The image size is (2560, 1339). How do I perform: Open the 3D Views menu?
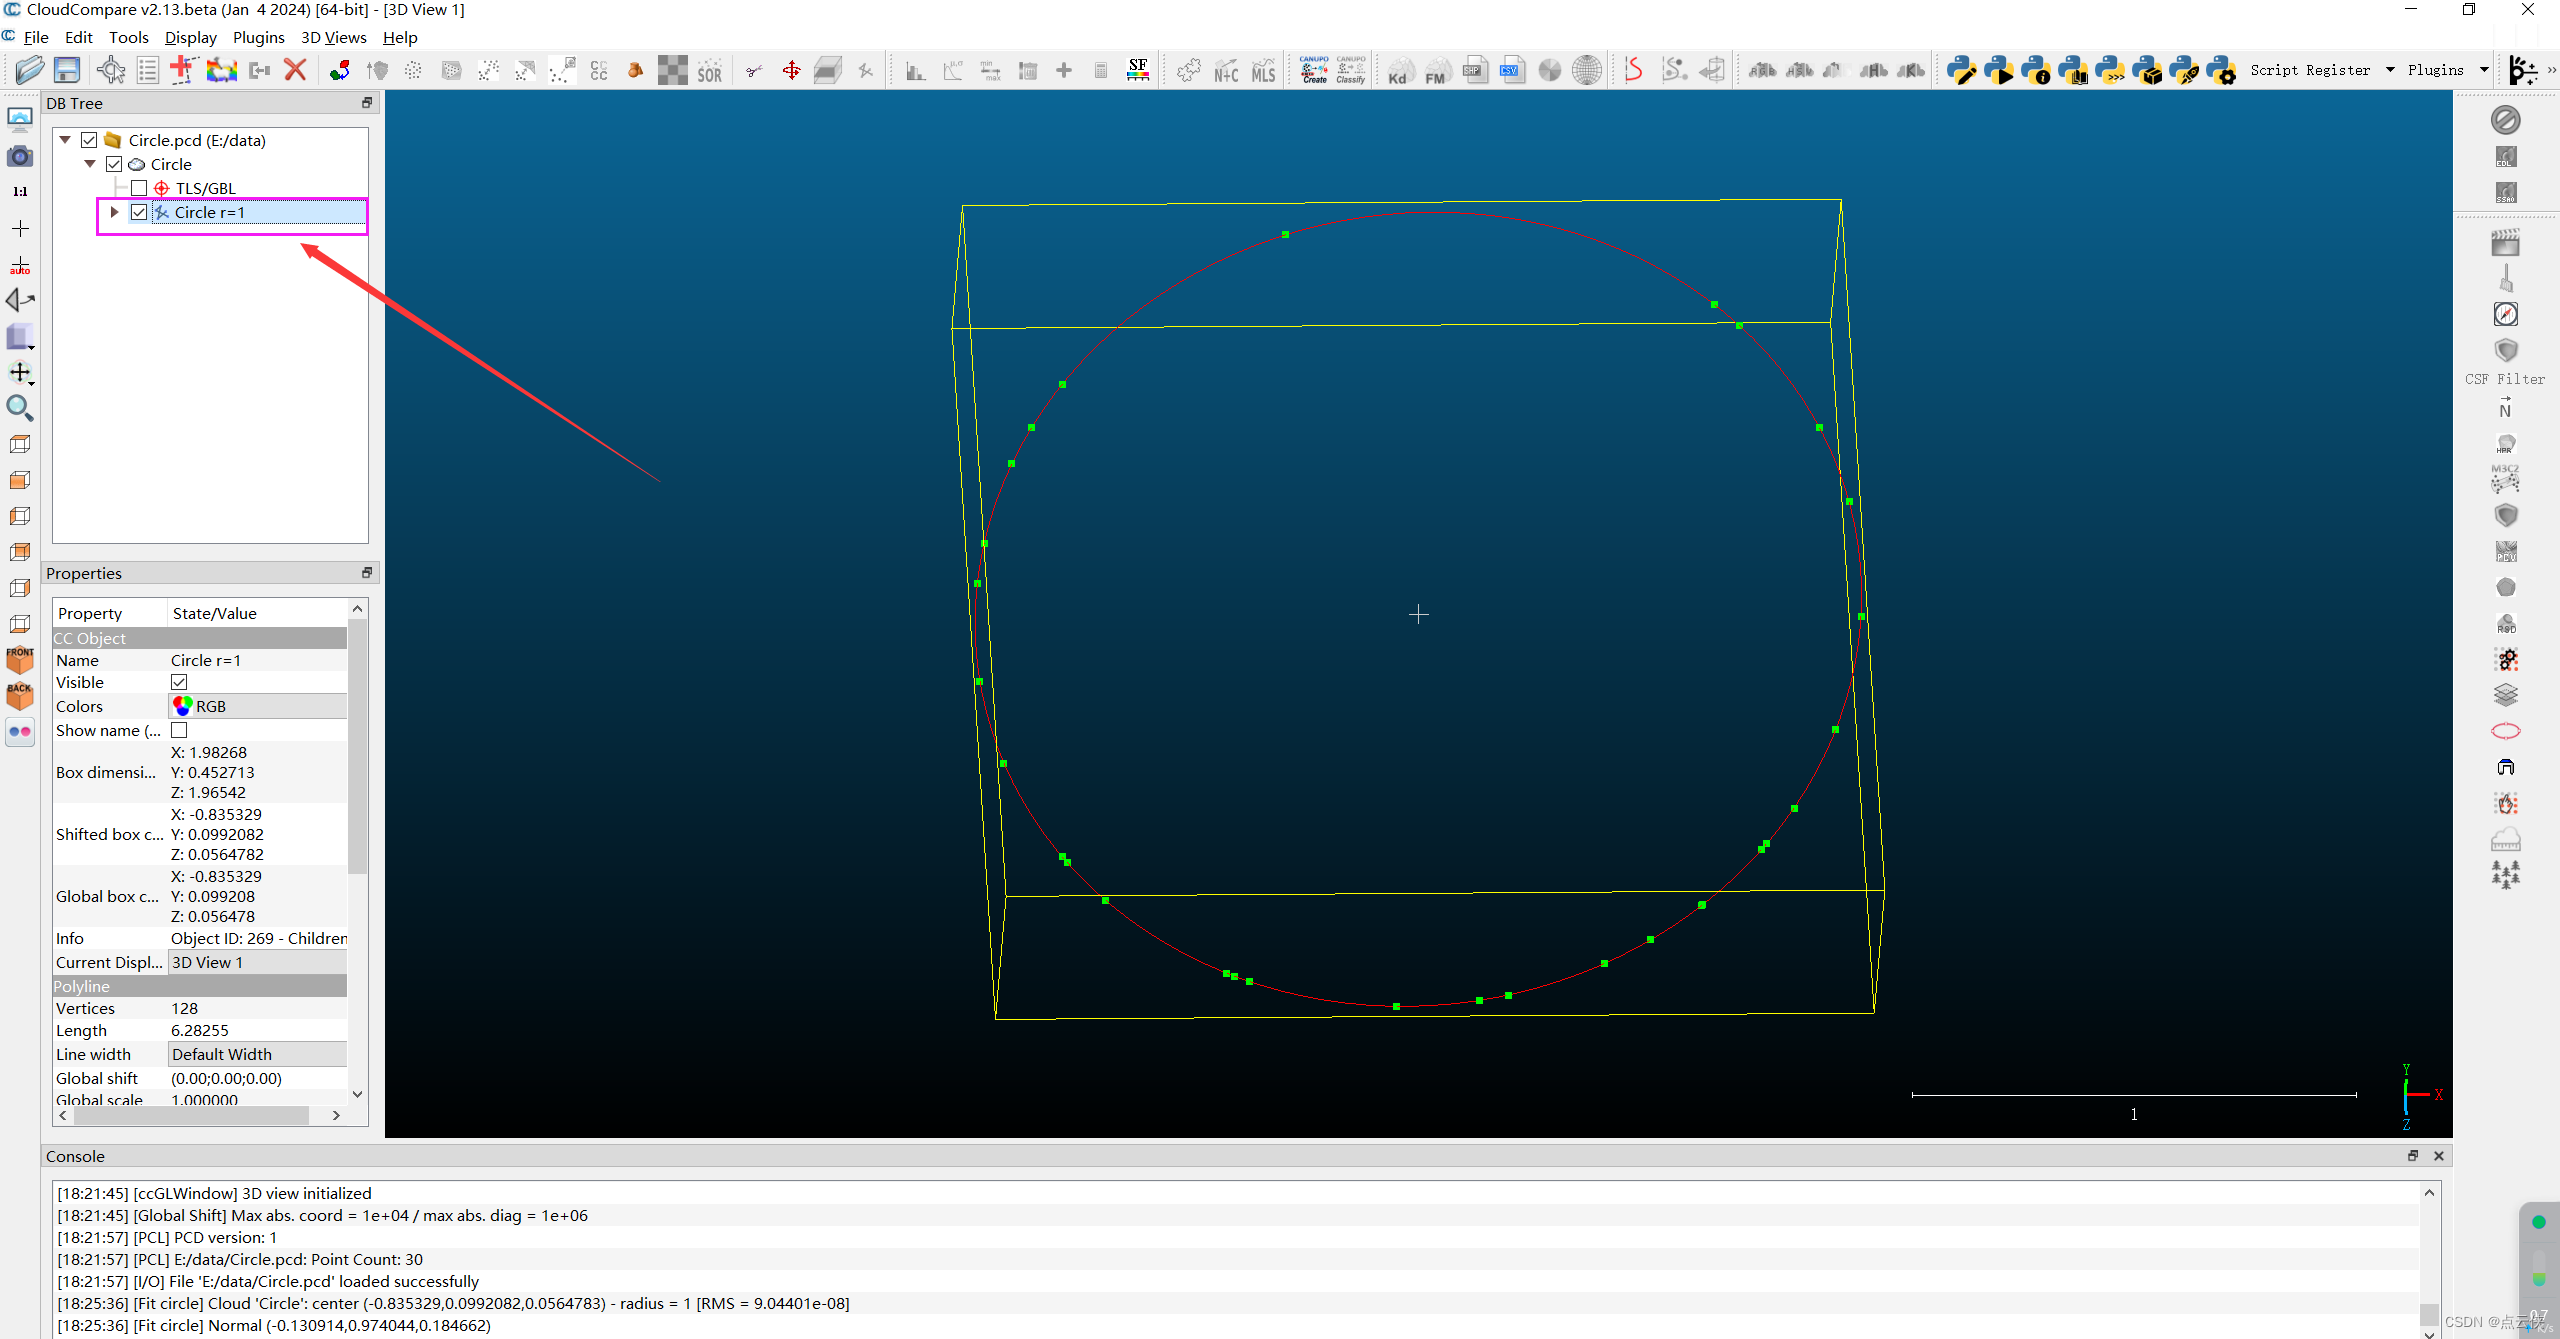pyautogui.click(x=333, y=37)
